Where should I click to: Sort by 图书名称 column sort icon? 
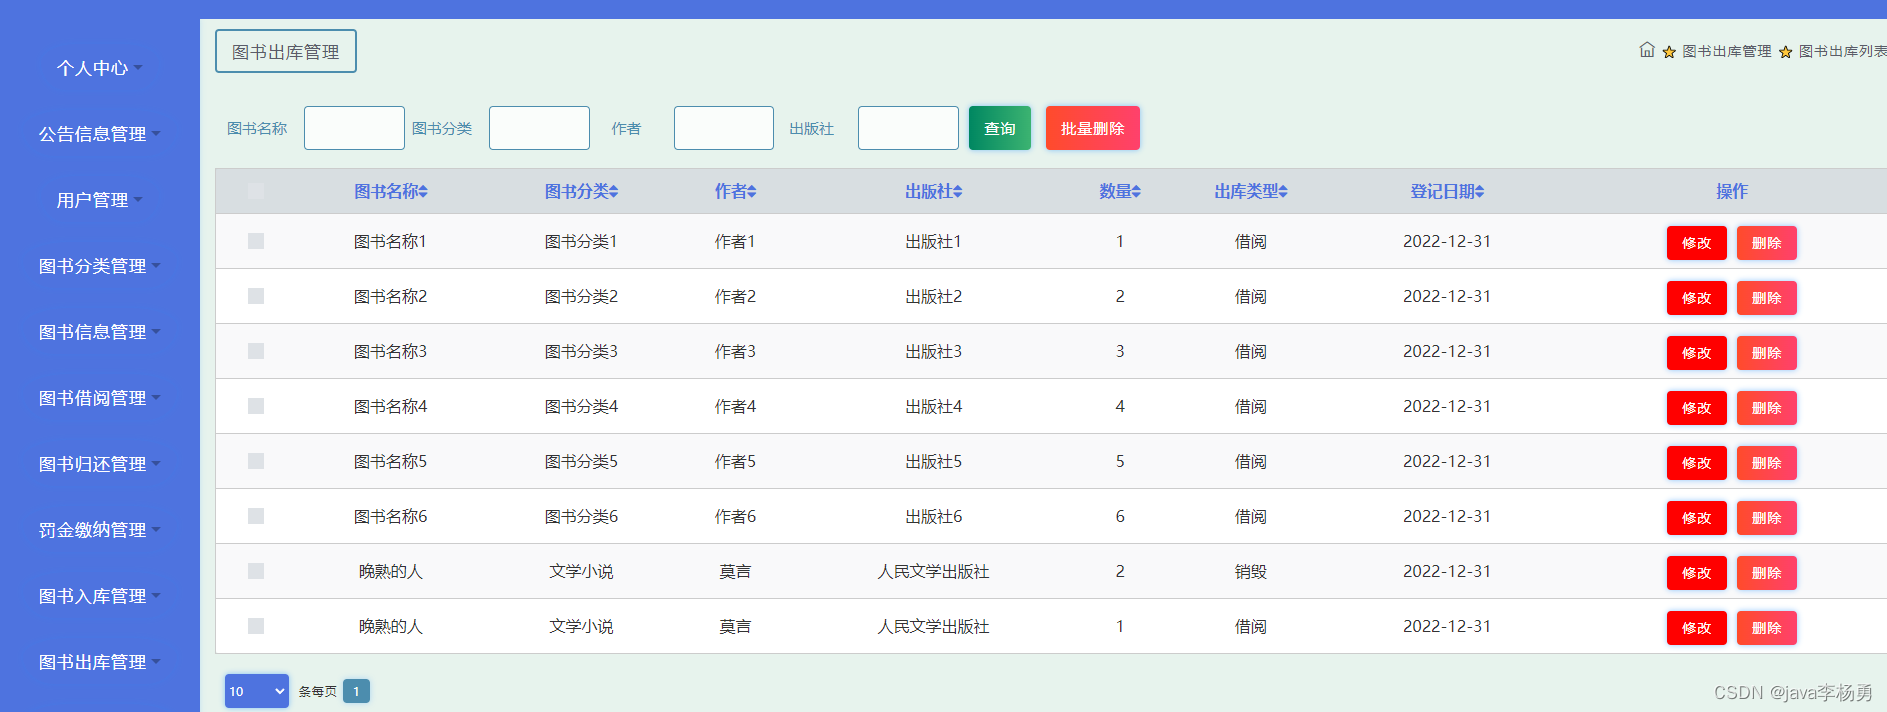423,192
